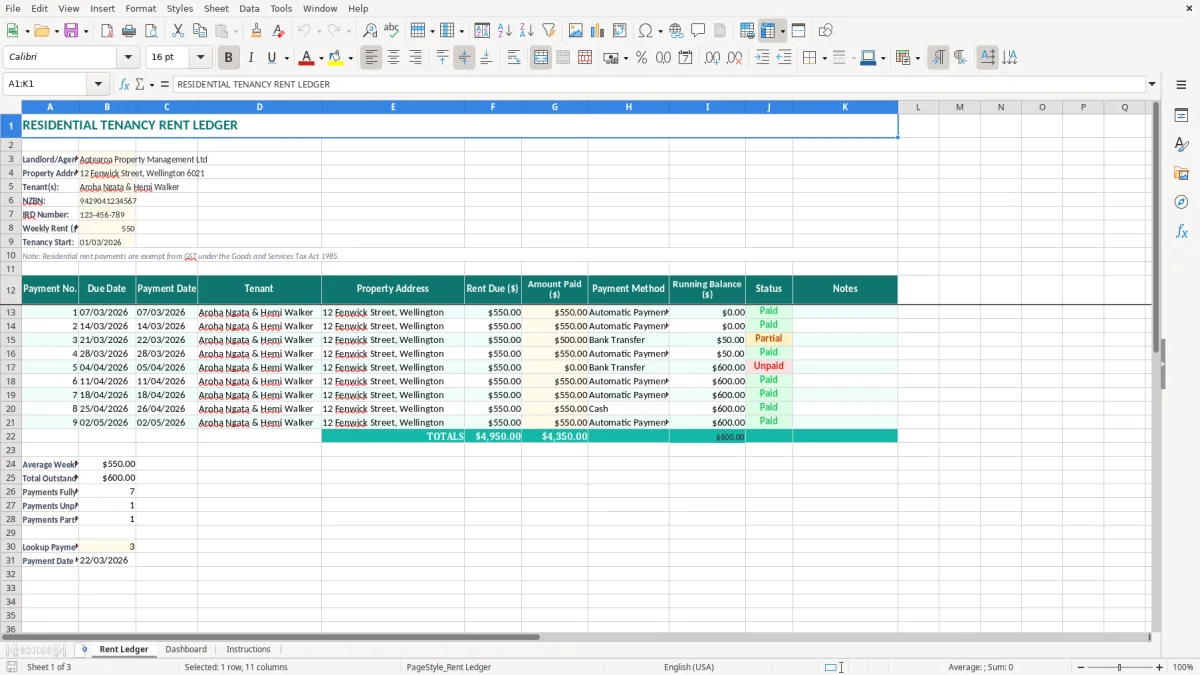Switch to the Instructions sheet tab
Screen dimensions: 1200x675
coord(248,649)
